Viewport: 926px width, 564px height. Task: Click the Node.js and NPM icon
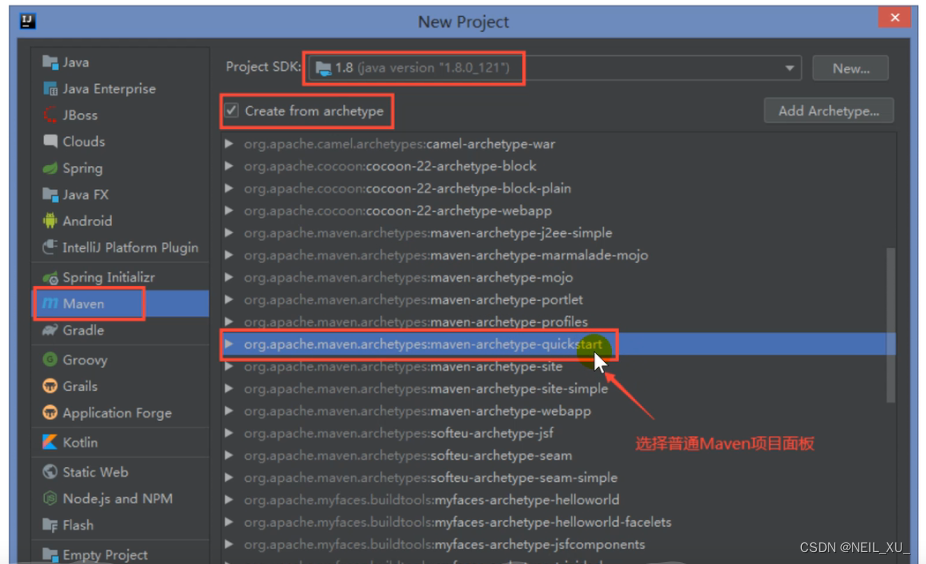point(50,498)
